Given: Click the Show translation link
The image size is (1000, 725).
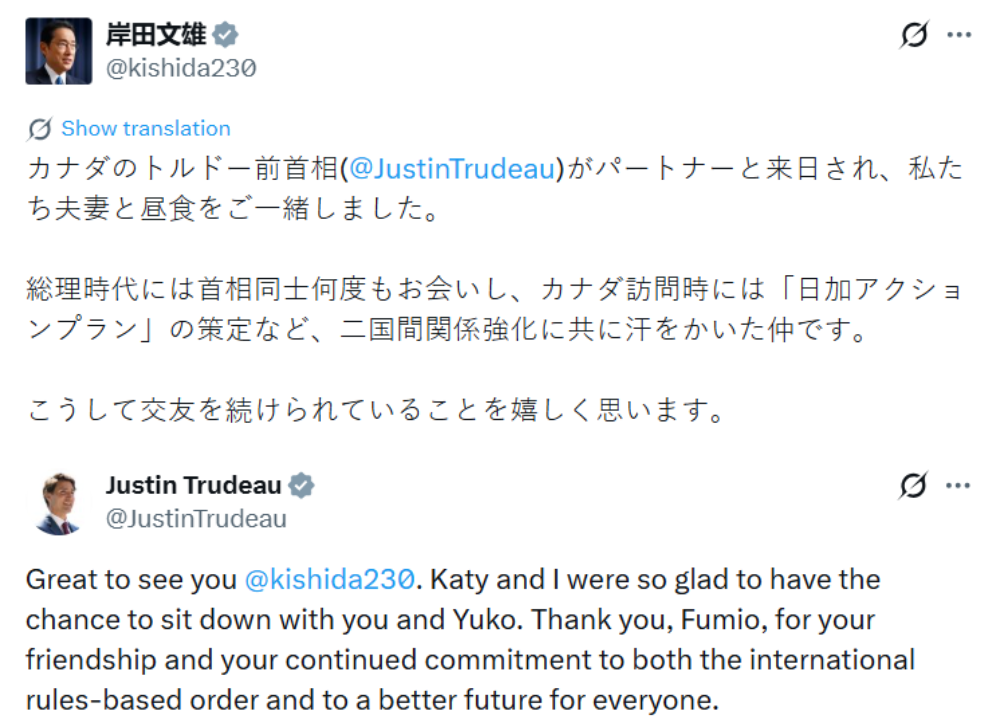Looking at the screenshot, I should 146,129.
